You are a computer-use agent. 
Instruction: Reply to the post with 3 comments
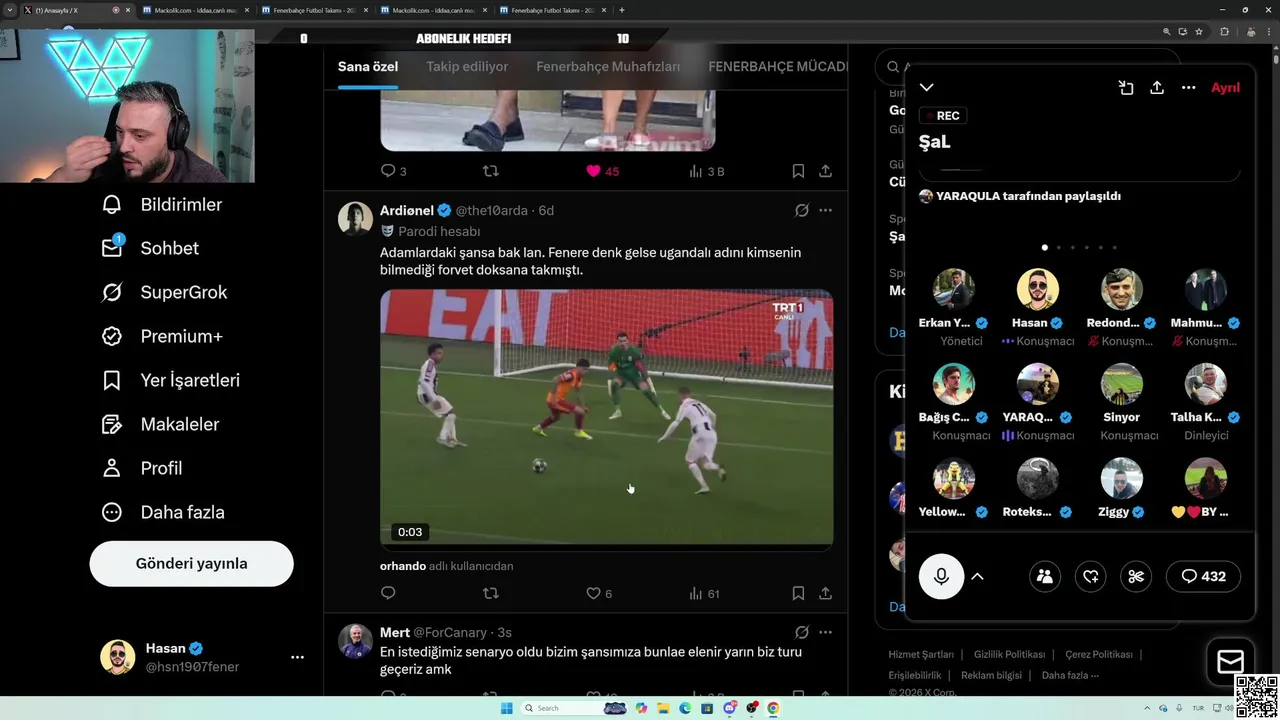pyautogui.click(x=393, y=171)
